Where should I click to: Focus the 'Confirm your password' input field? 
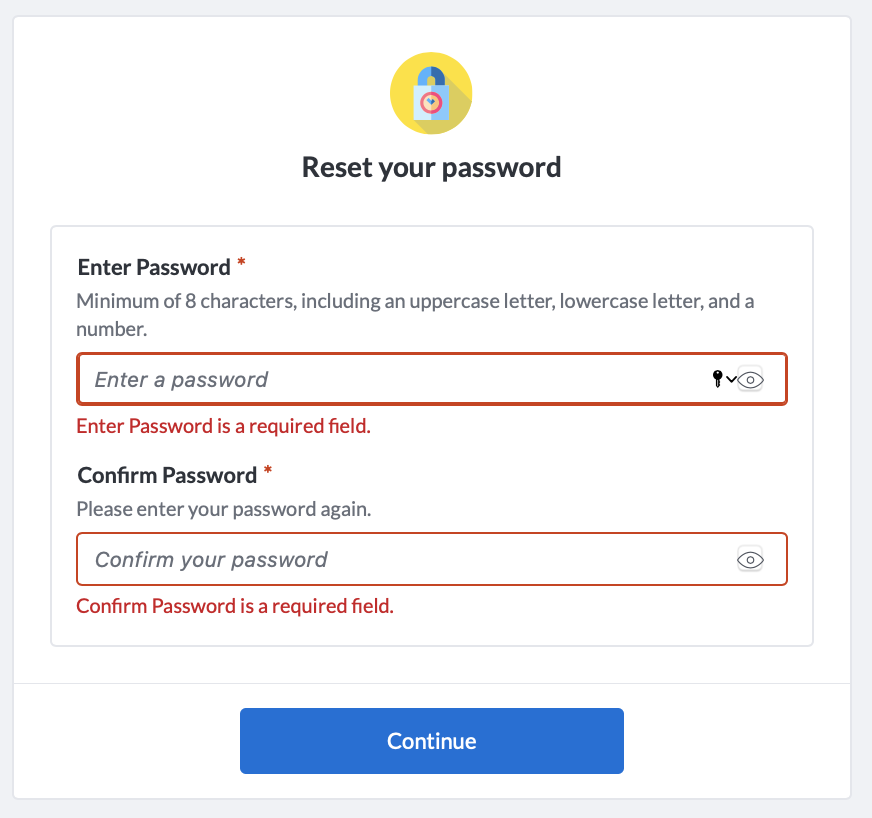coord(432,559)
